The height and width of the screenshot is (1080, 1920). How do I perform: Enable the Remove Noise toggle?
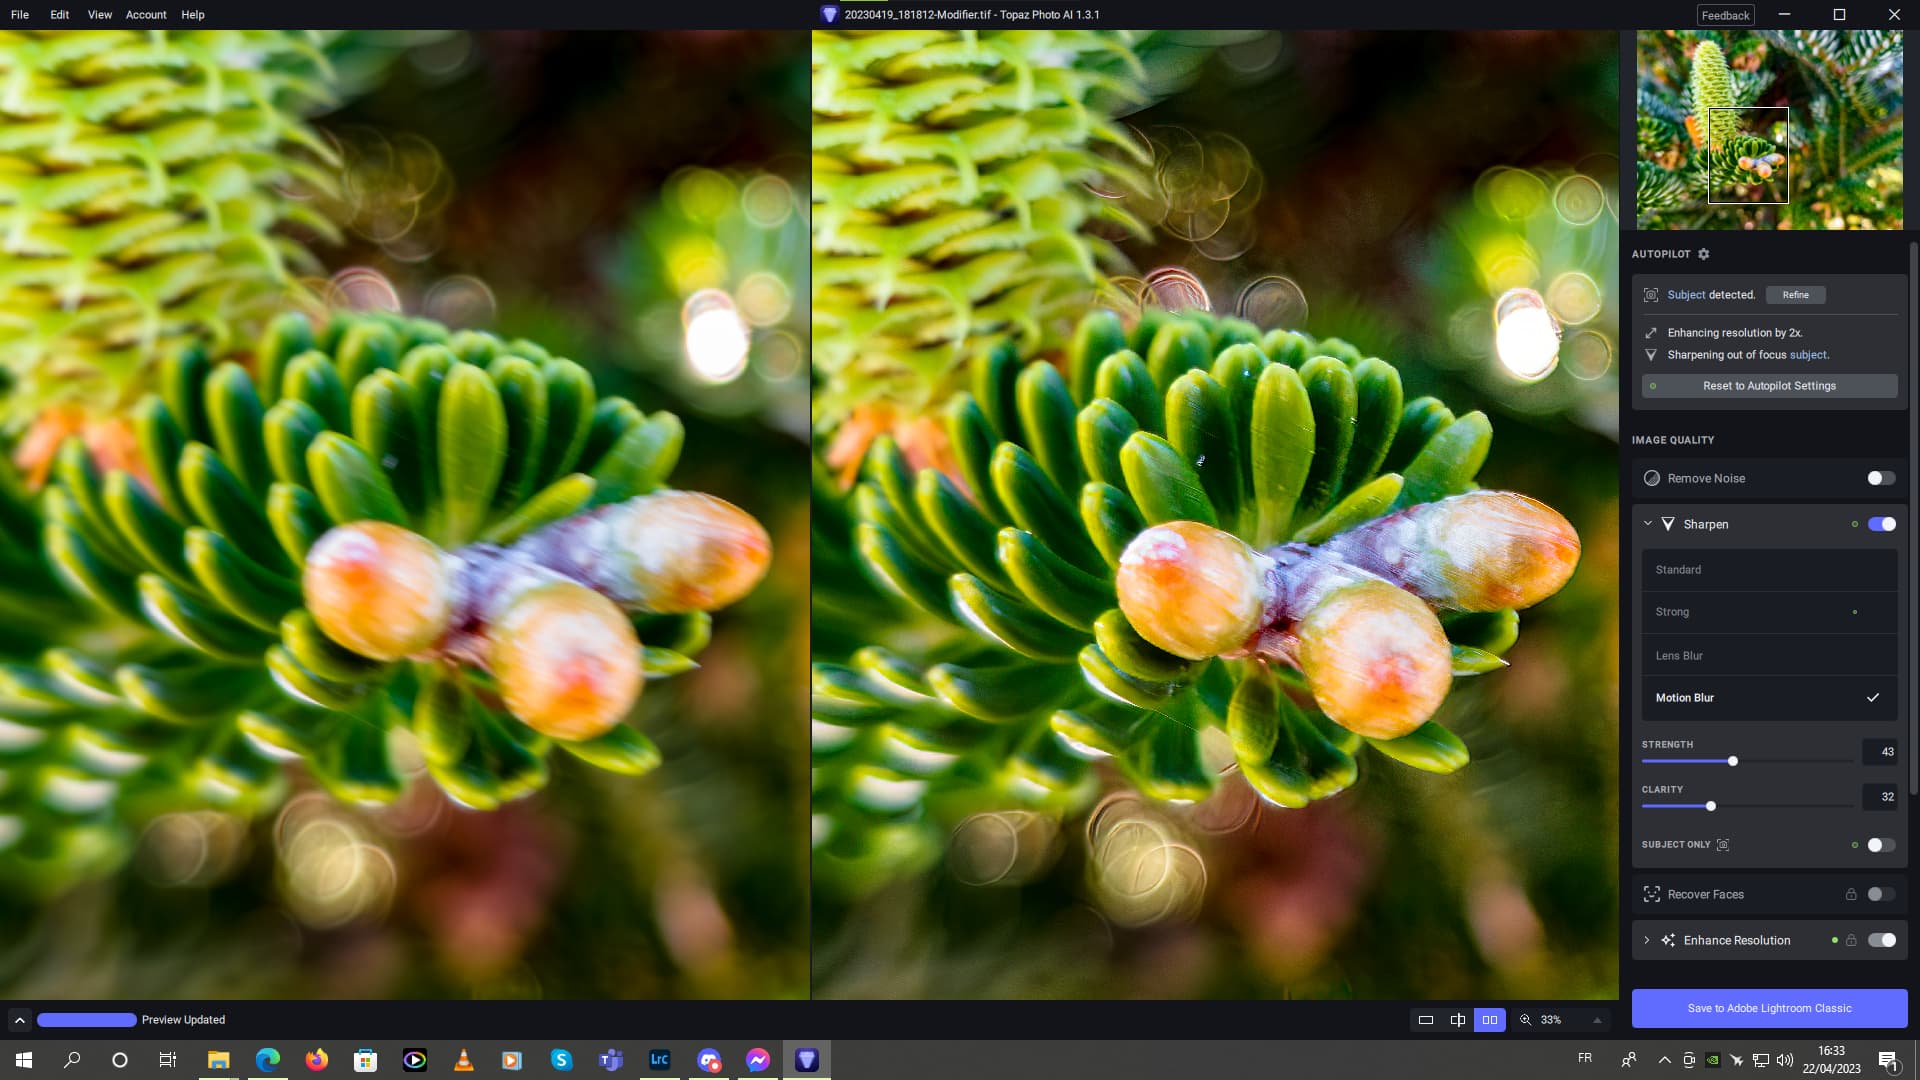(x=1880, y=478)
